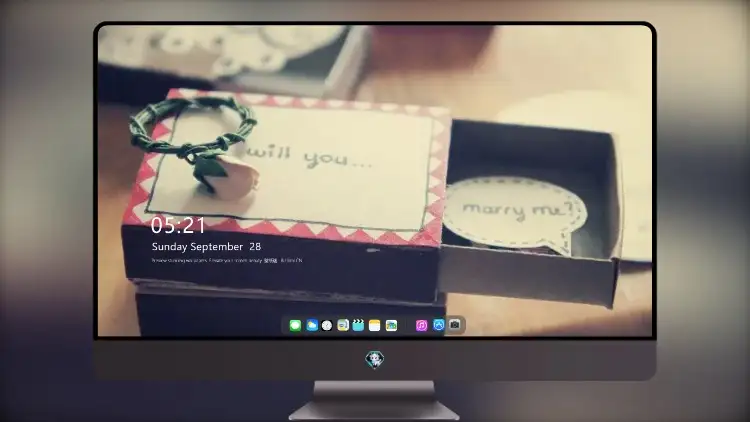Open the Weather app in dock
The width and height of the screenshot is (750, 422).
point(312,325)
